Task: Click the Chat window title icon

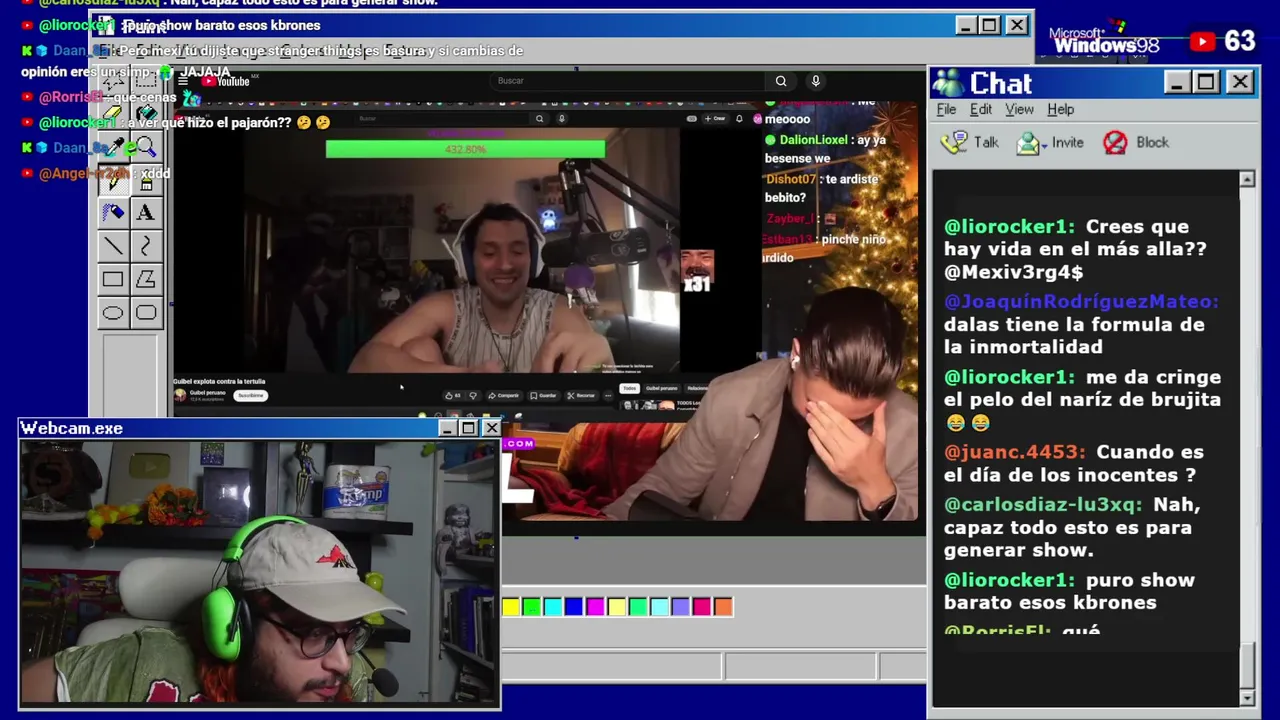Action: click(947, 83)
